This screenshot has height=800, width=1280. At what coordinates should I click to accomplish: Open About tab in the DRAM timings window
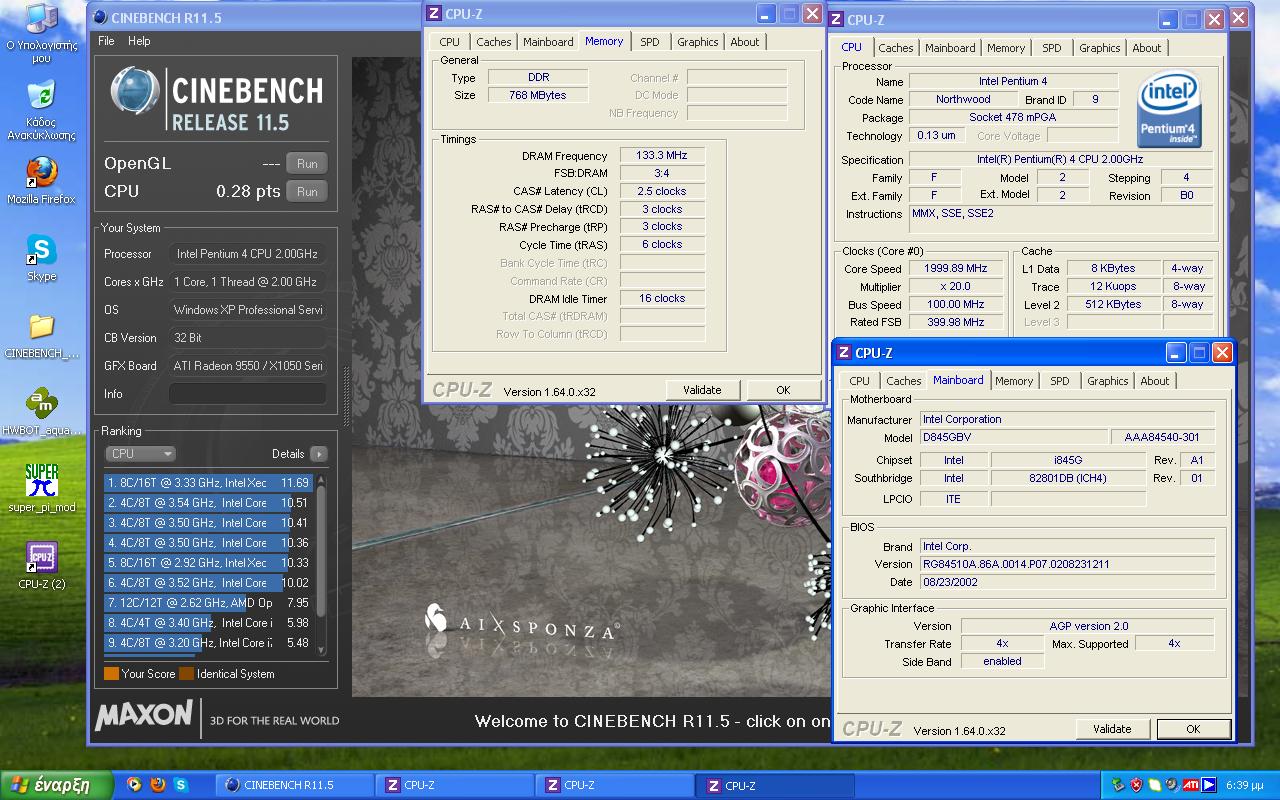pyautogui.click(x=745, y=42)
